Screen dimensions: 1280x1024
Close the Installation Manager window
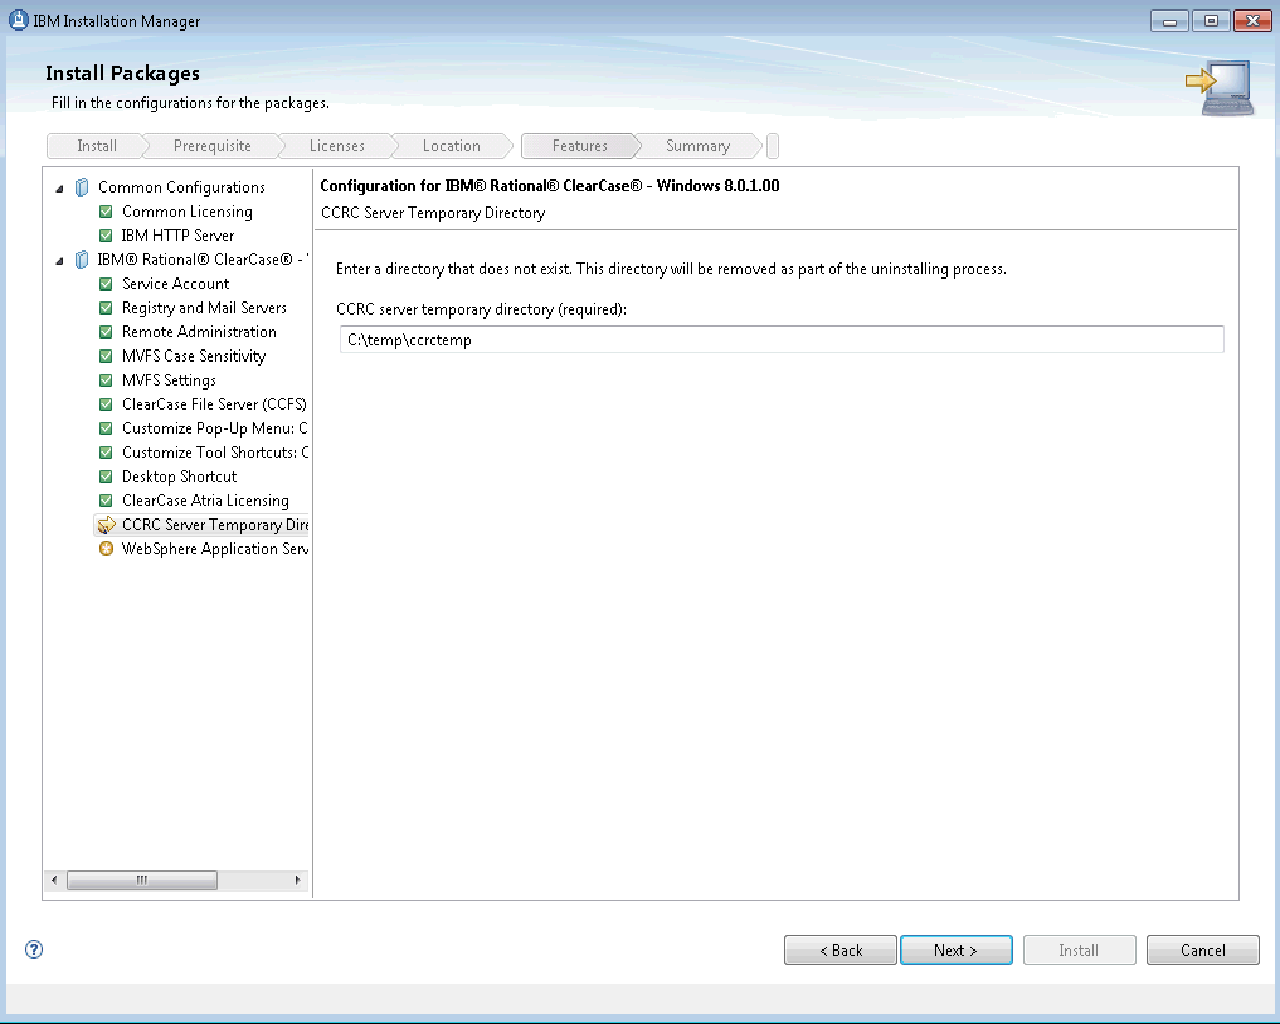pyautogui.click(x=1252, y=21)
